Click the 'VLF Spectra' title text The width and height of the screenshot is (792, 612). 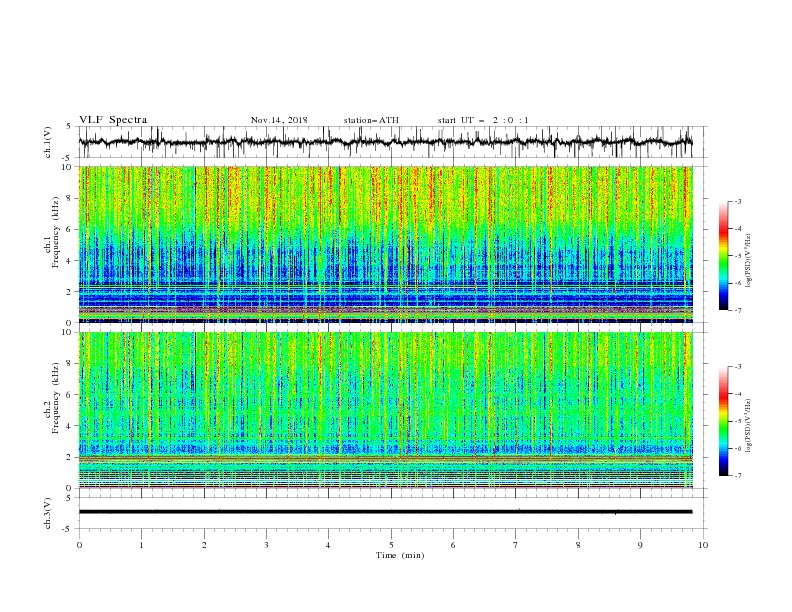point(113,120)
